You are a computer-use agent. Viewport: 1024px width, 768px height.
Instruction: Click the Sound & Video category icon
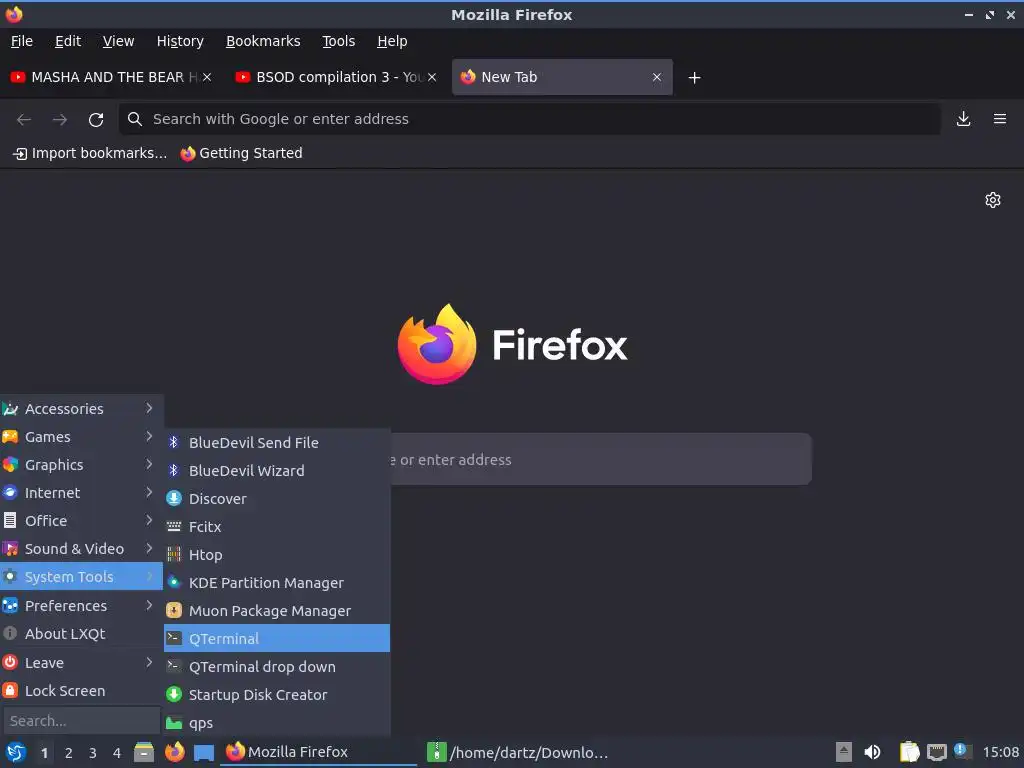tap(10, 549)
